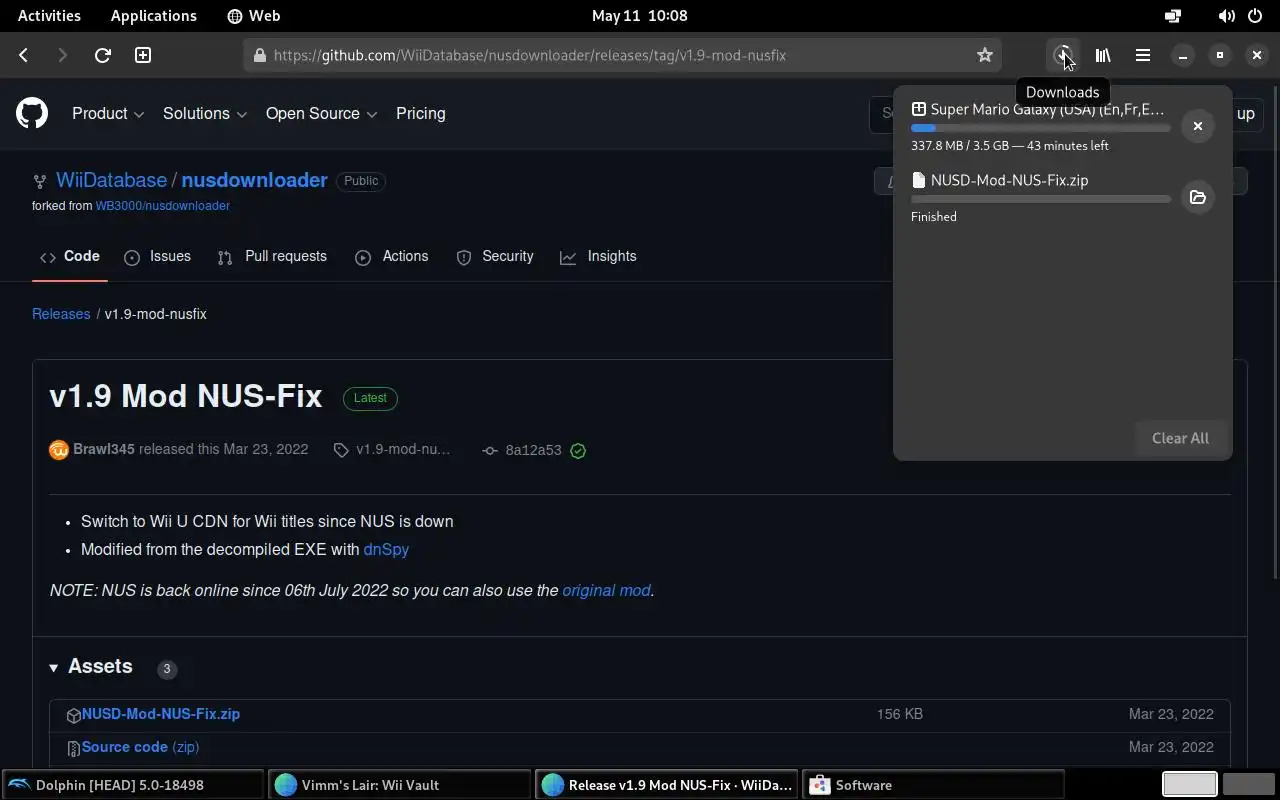
Task: Open the Solutions dropdown menu
Action: click(x=205, y=114)
